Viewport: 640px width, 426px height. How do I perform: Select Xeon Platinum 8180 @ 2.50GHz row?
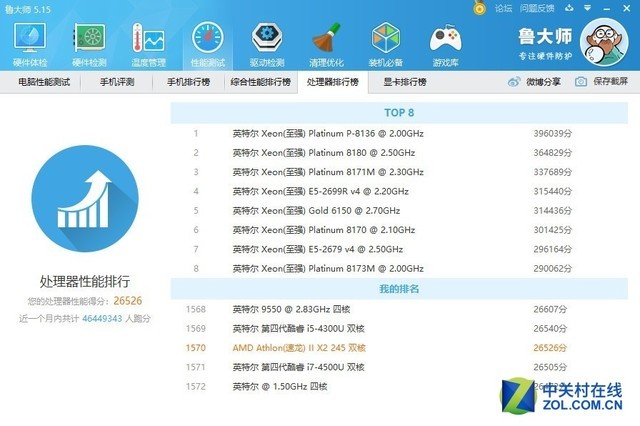pyautogui.click(x=399, y=153)
